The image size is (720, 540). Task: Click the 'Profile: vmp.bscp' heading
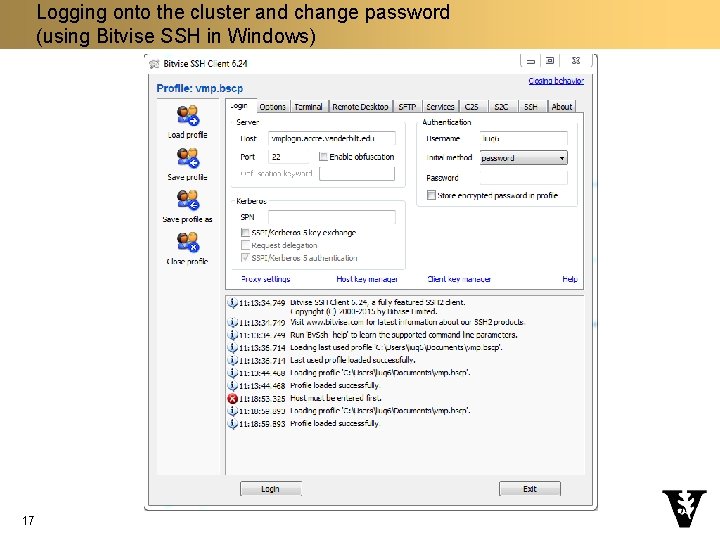200,88
